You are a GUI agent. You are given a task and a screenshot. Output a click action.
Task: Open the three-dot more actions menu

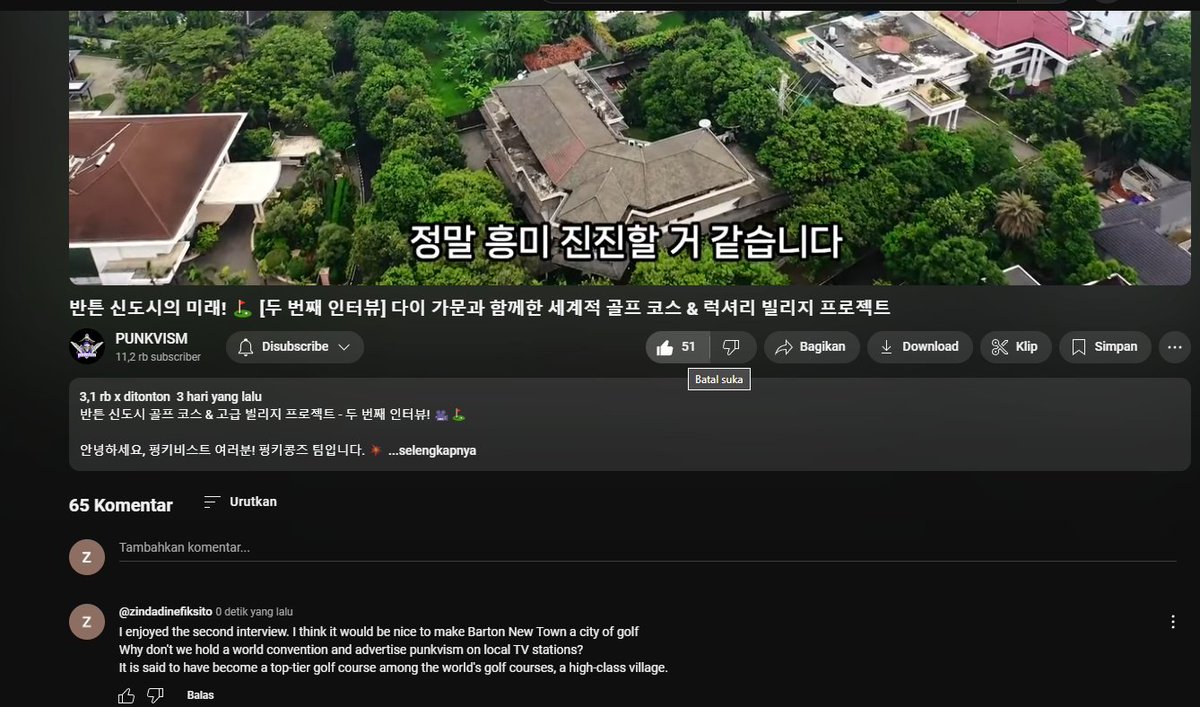[1175, 347]
